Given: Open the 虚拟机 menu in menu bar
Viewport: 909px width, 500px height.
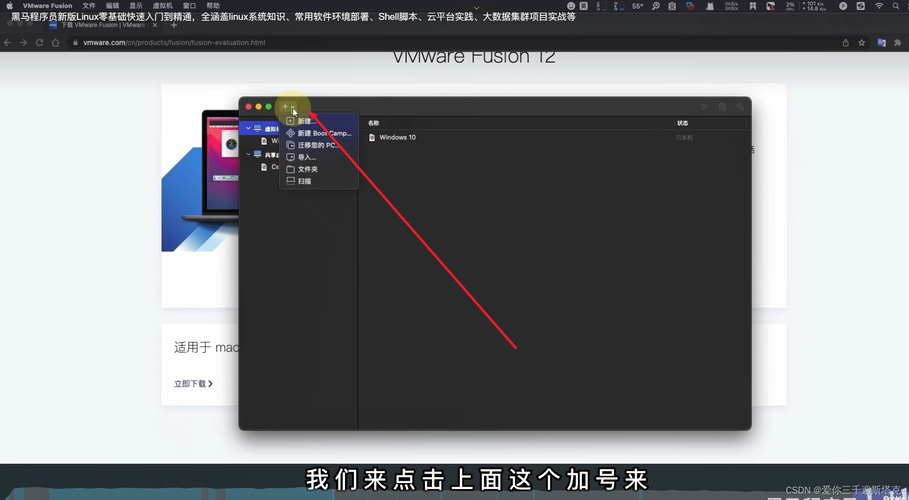Looking at the screenshot, I should tap(162, 6).
